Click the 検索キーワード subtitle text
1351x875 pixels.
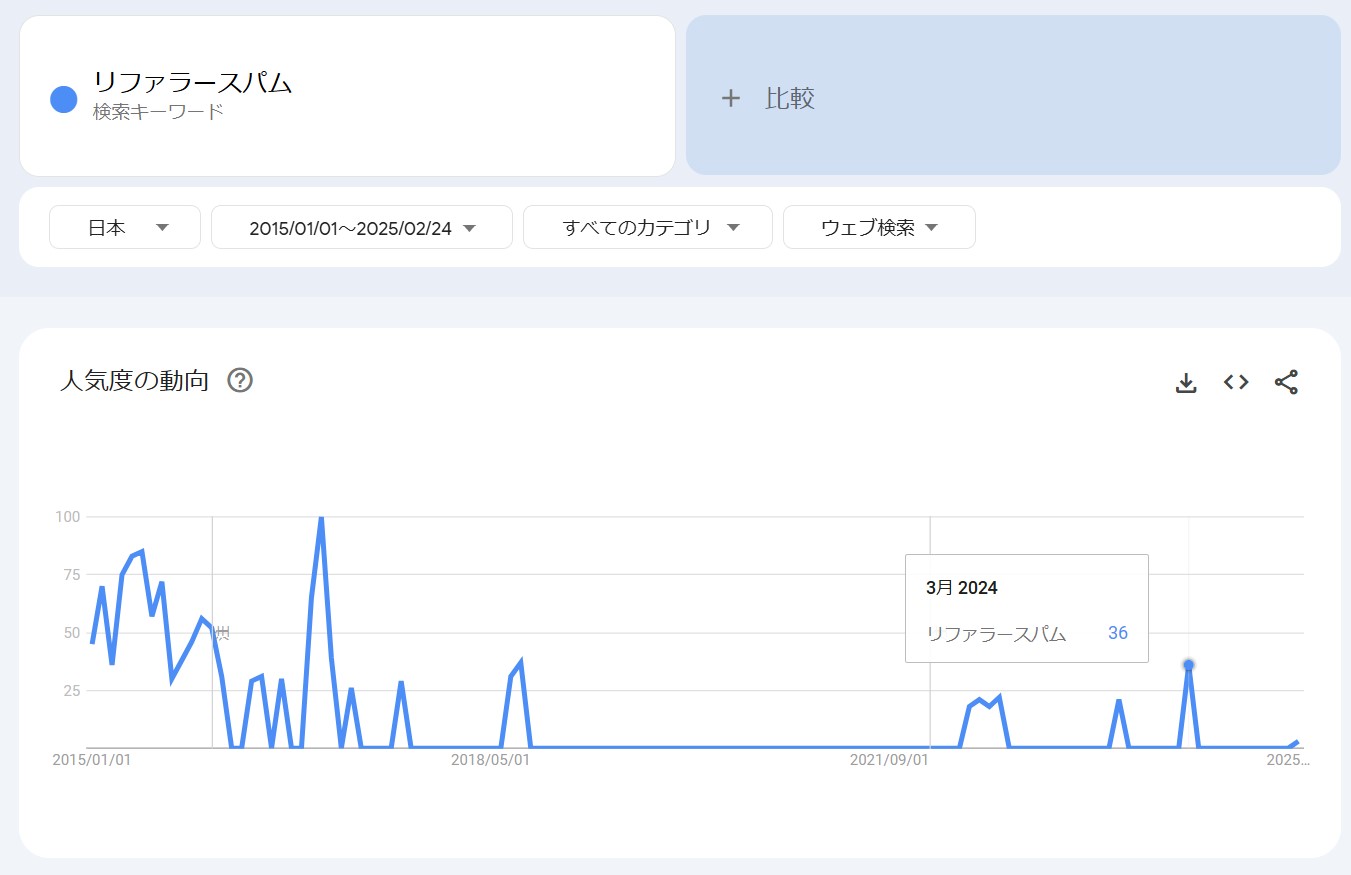158,112
